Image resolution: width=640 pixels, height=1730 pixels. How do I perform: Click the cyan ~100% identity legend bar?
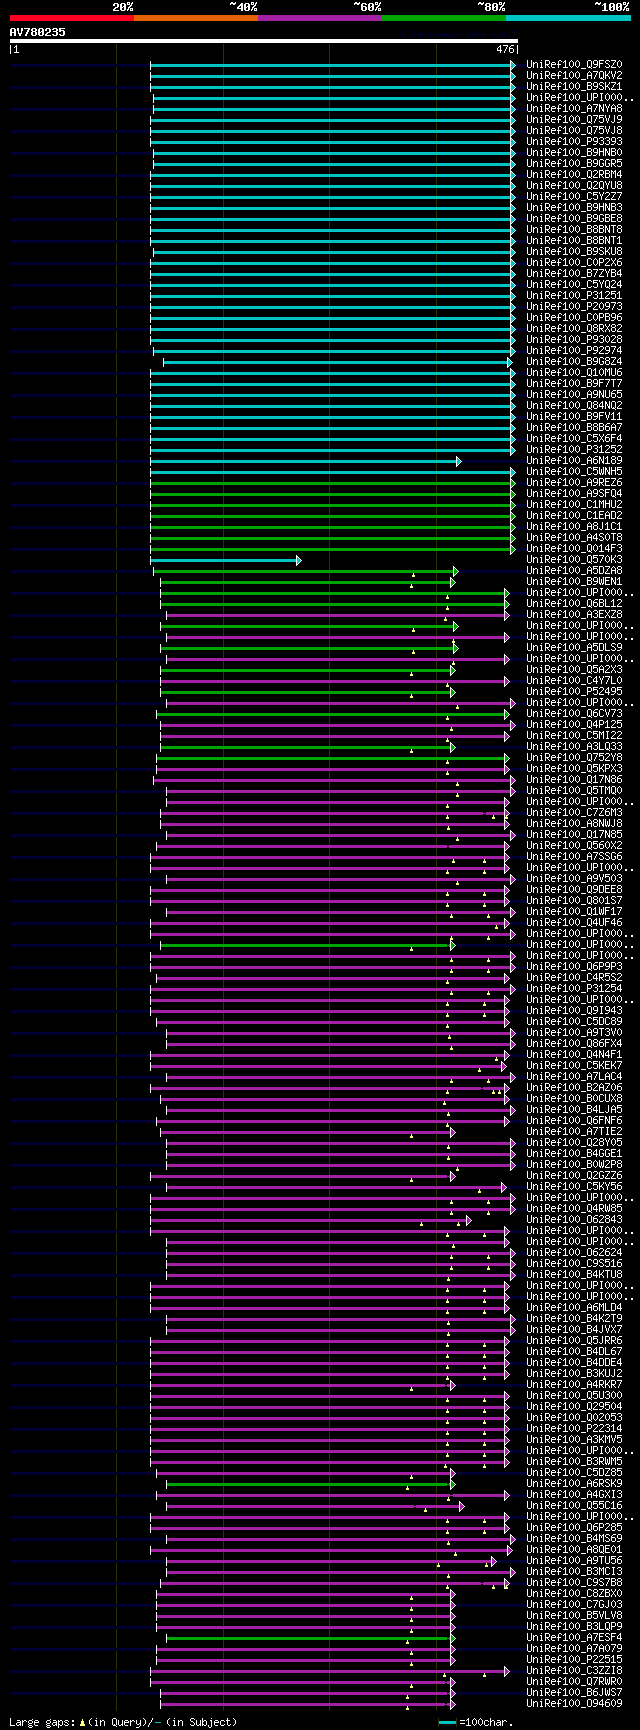tap(567, 18)
